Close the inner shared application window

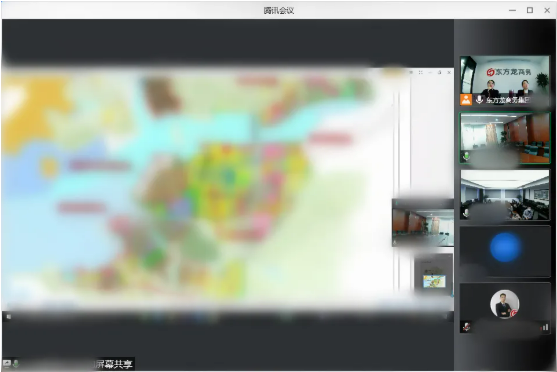pyautogui.click(x=449, y=72)
